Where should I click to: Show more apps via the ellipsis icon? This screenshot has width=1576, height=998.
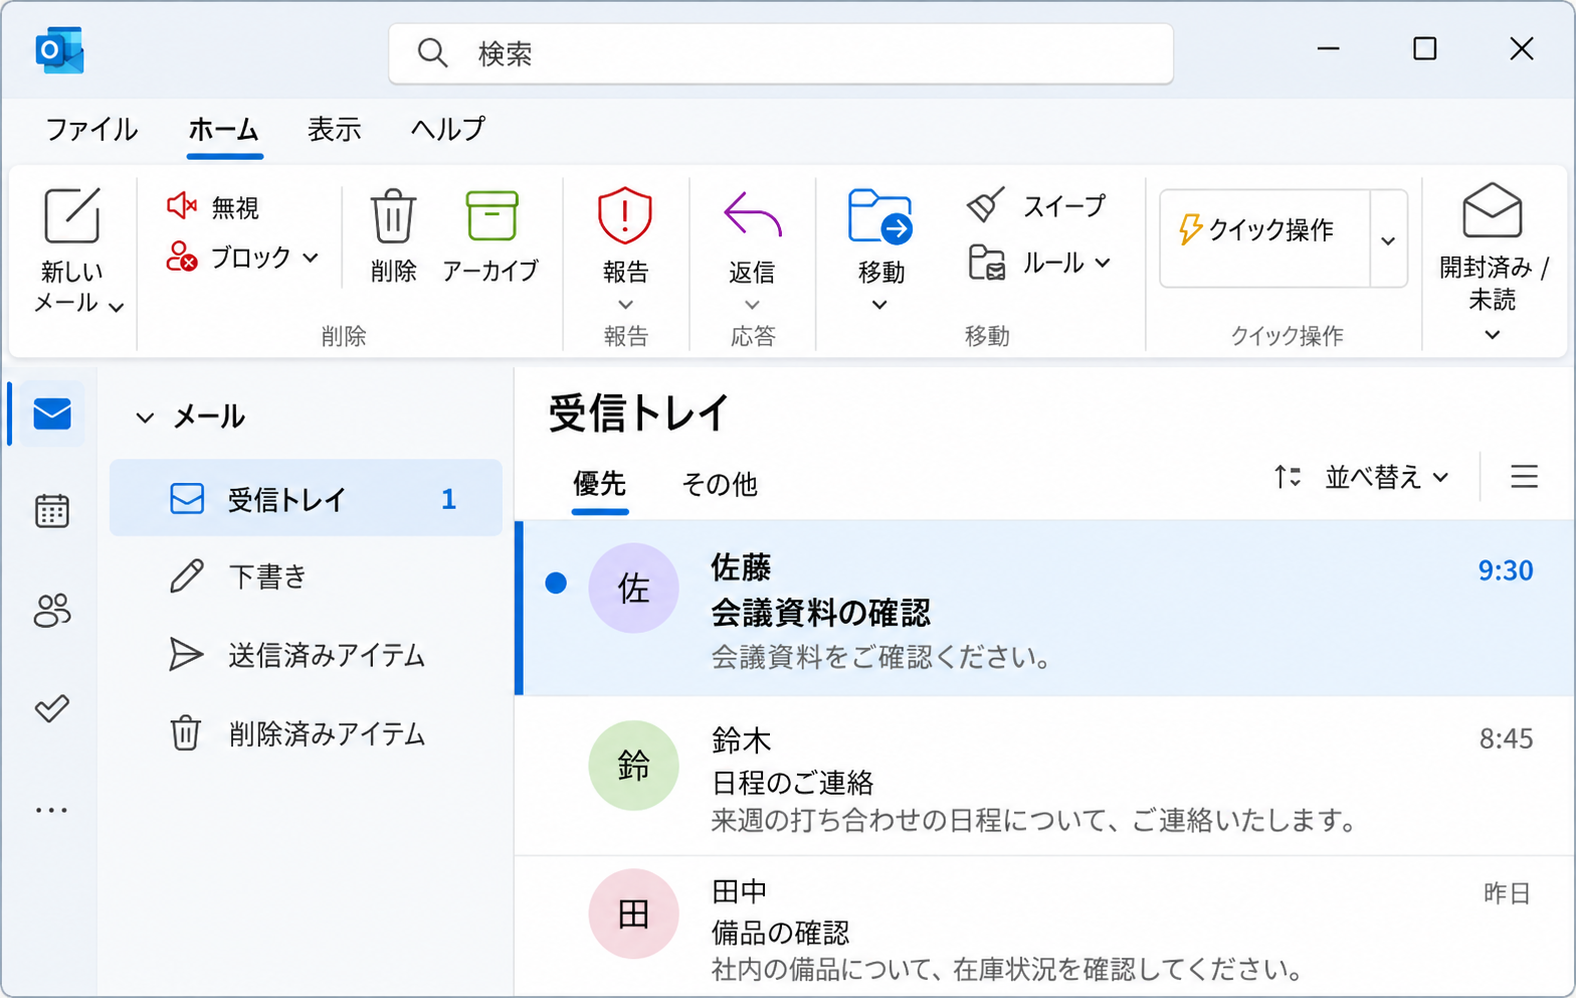(52, 810)
